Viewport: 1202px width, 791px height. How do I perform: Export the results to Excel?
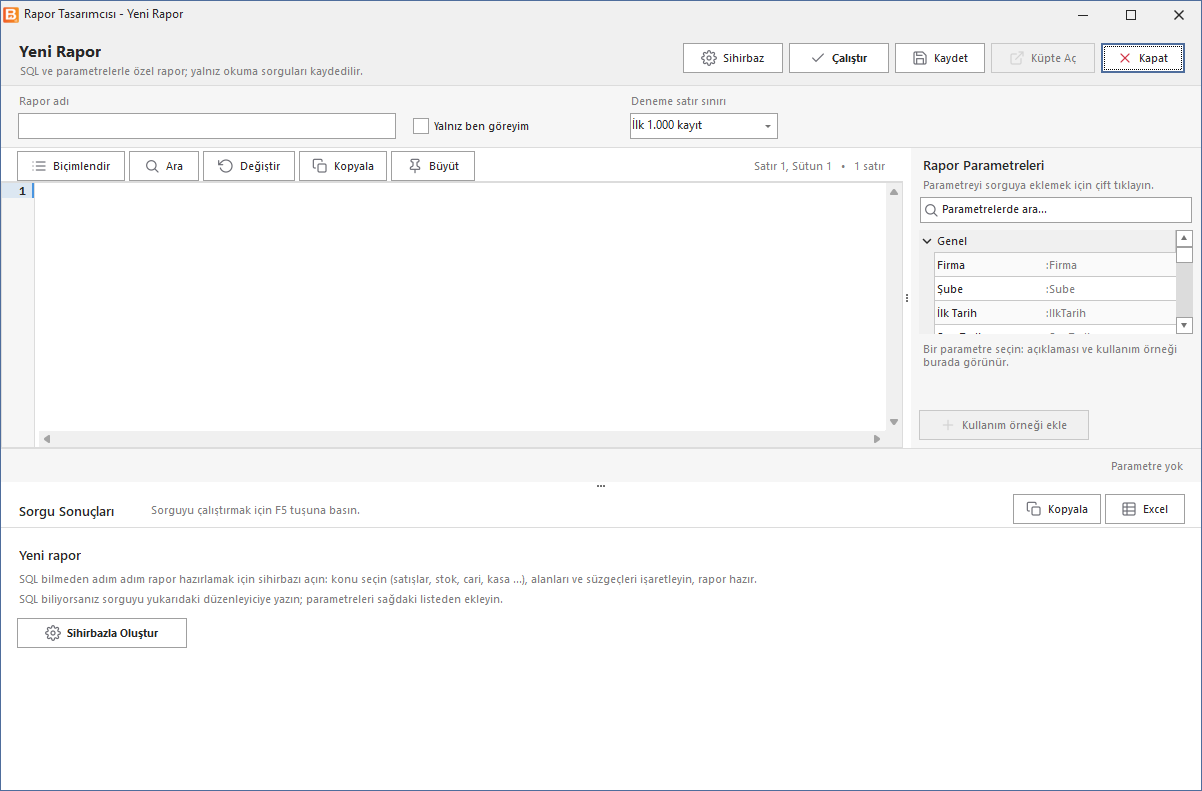coord(1145,509)
